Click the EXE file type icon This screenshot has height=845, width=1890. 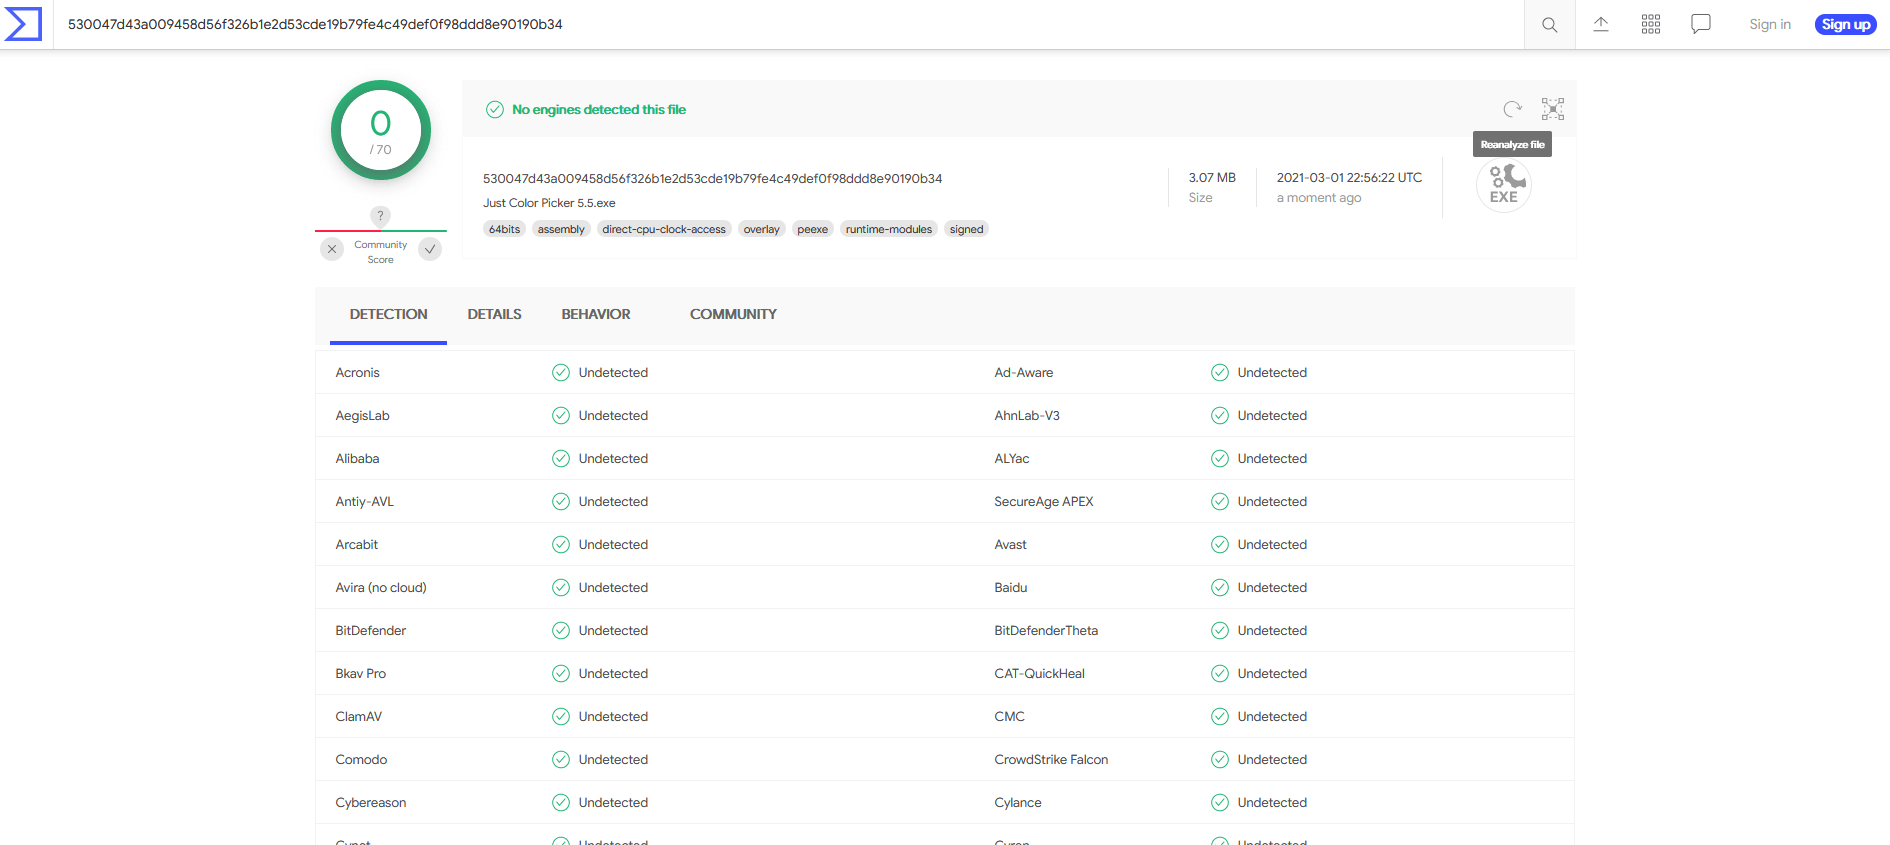(1504, 185)
